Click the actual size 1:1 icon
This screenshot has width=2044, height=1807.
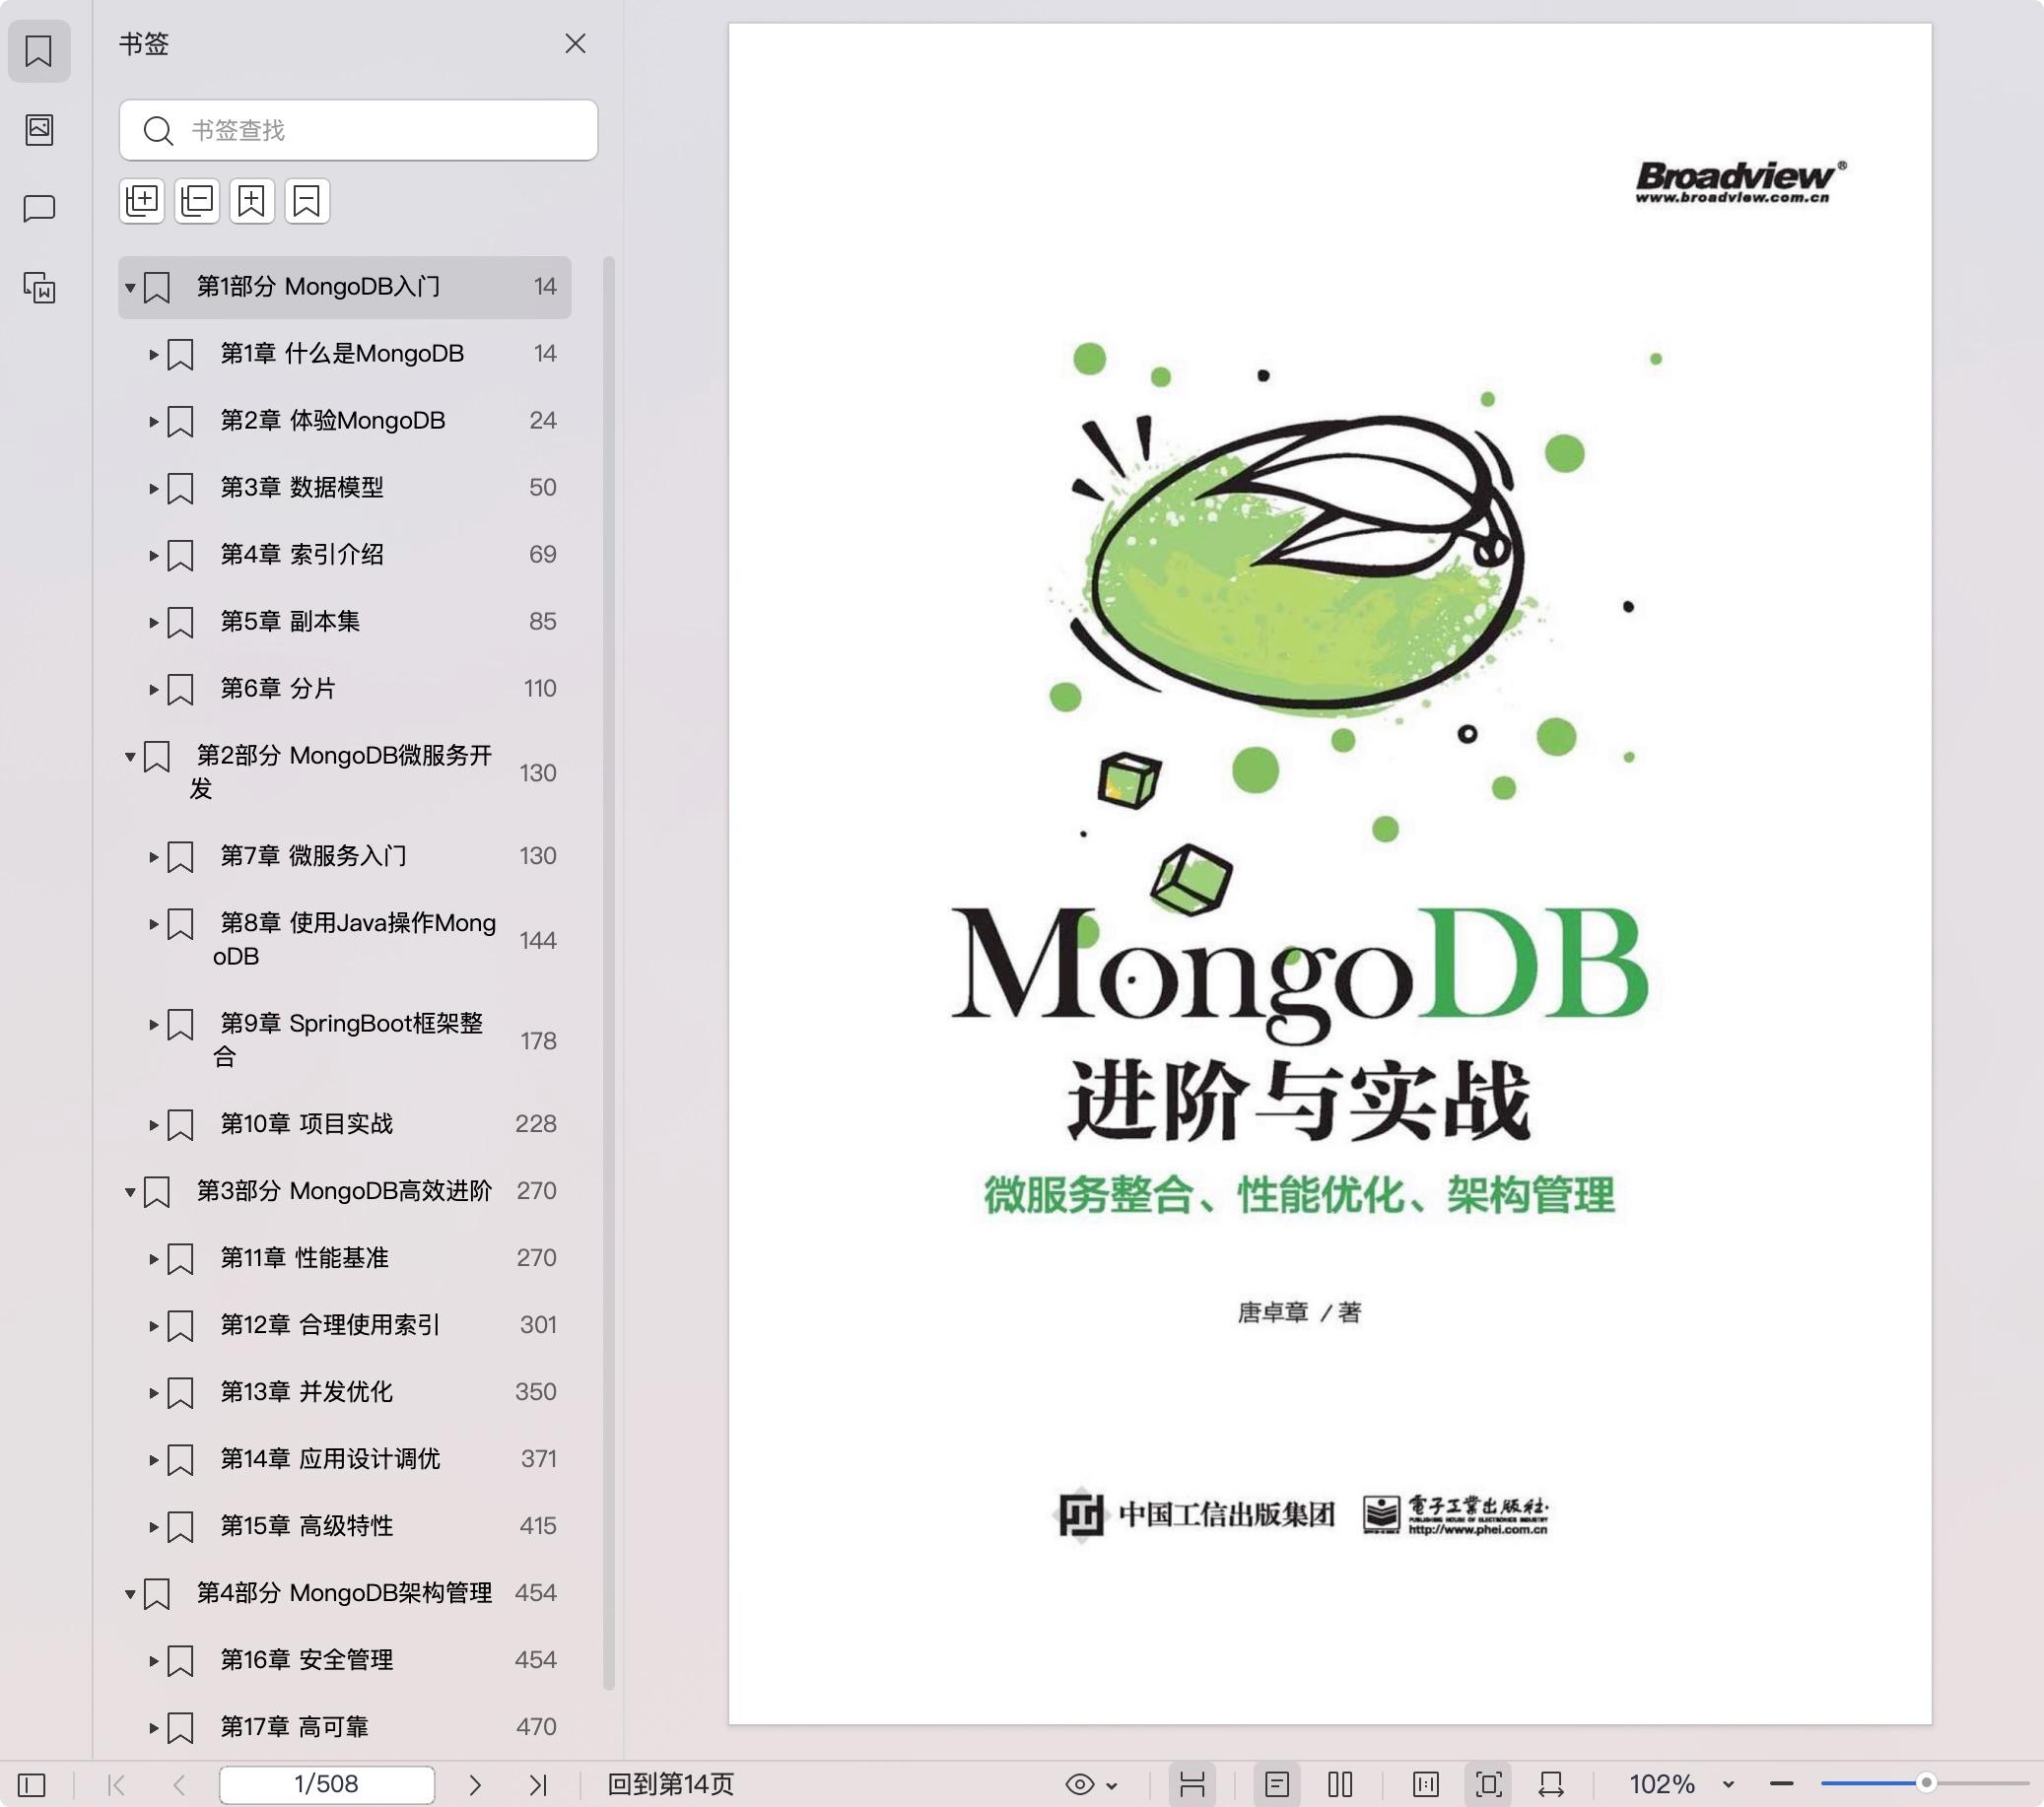tap(1426, 1784)
